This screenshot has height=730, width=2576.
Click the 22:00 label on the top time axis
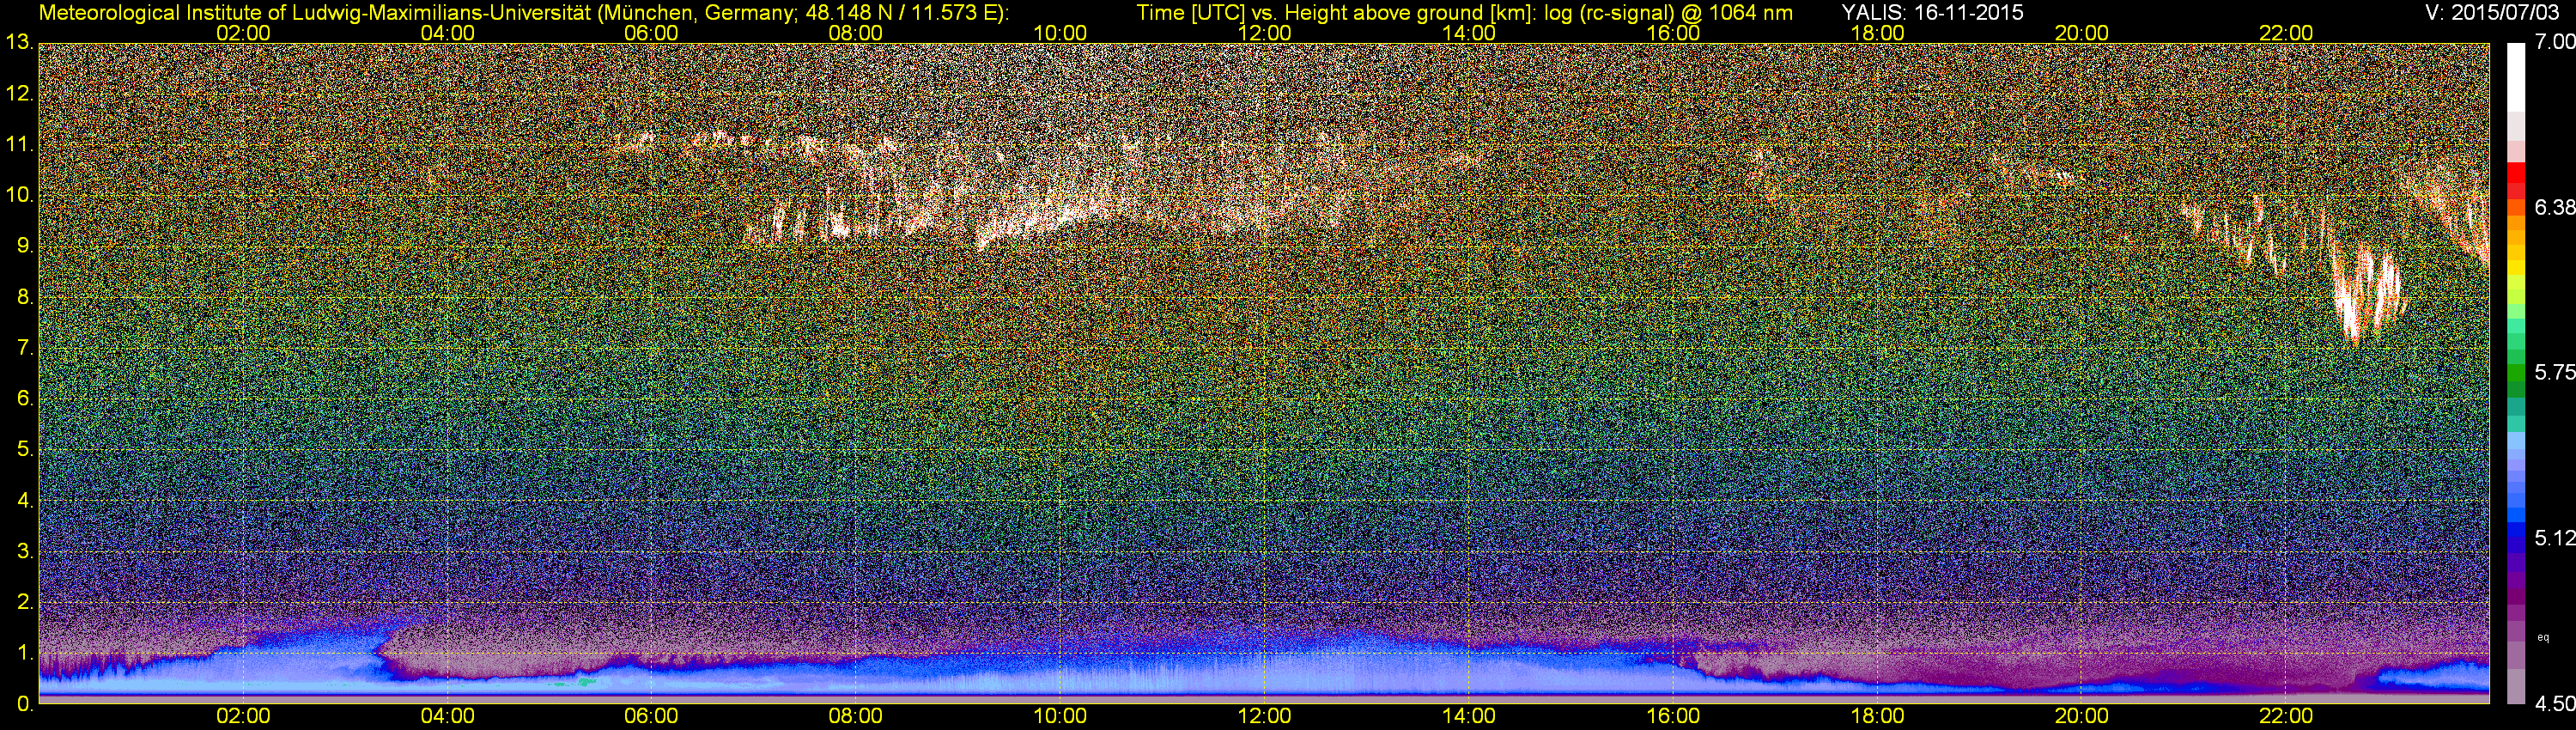pos(2286,33)
